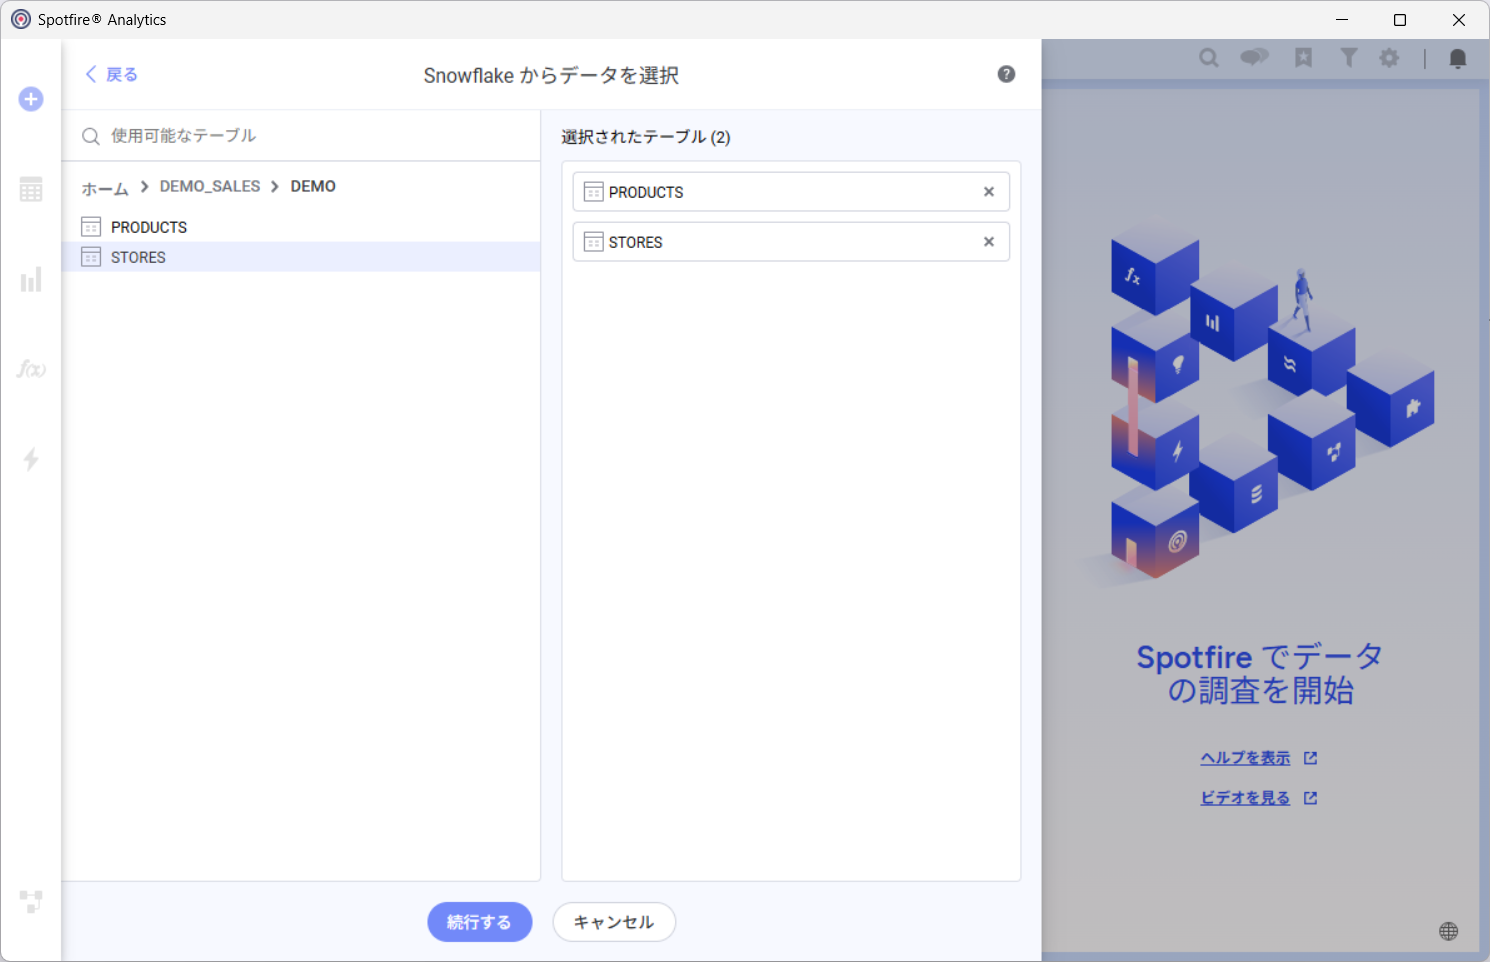Minimize the Spotfire Analytics window

pyautogui.click(x=1342, y=19)
